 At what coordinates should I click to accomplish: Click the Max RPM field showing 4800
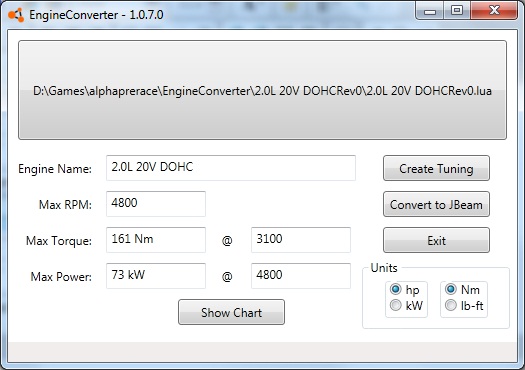tap(156, 204)
